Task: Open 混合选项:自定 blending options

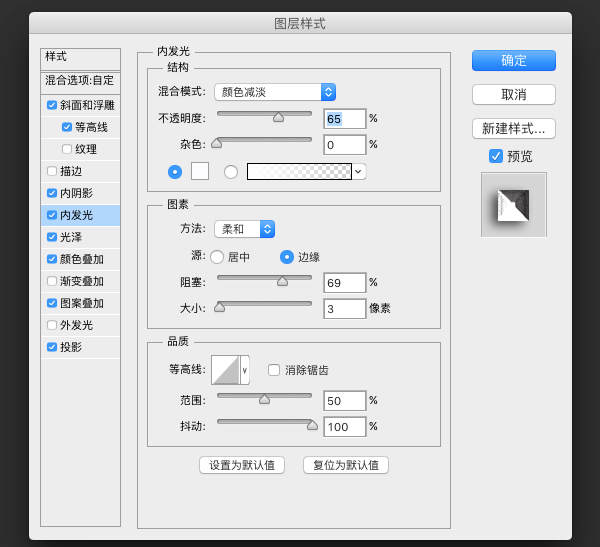Action: click(80, 80)
